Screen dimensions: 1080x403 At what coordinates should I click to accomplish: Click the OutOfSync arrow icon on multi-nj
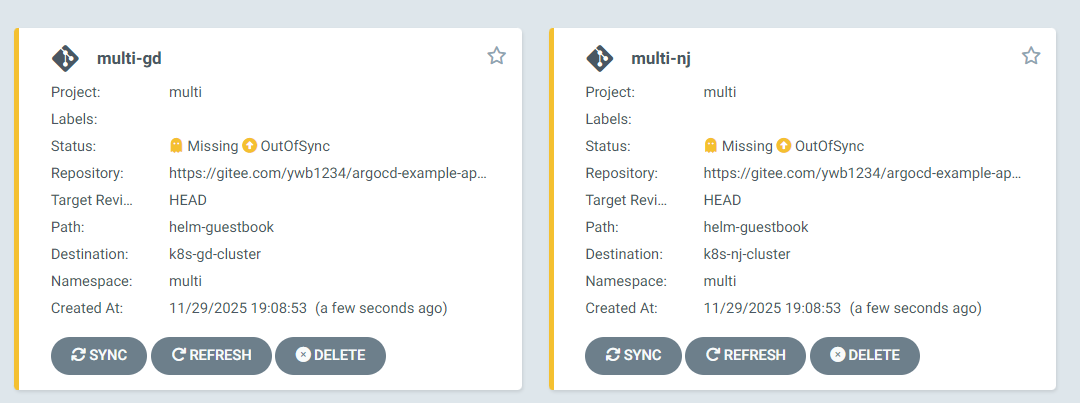point(783,145)
